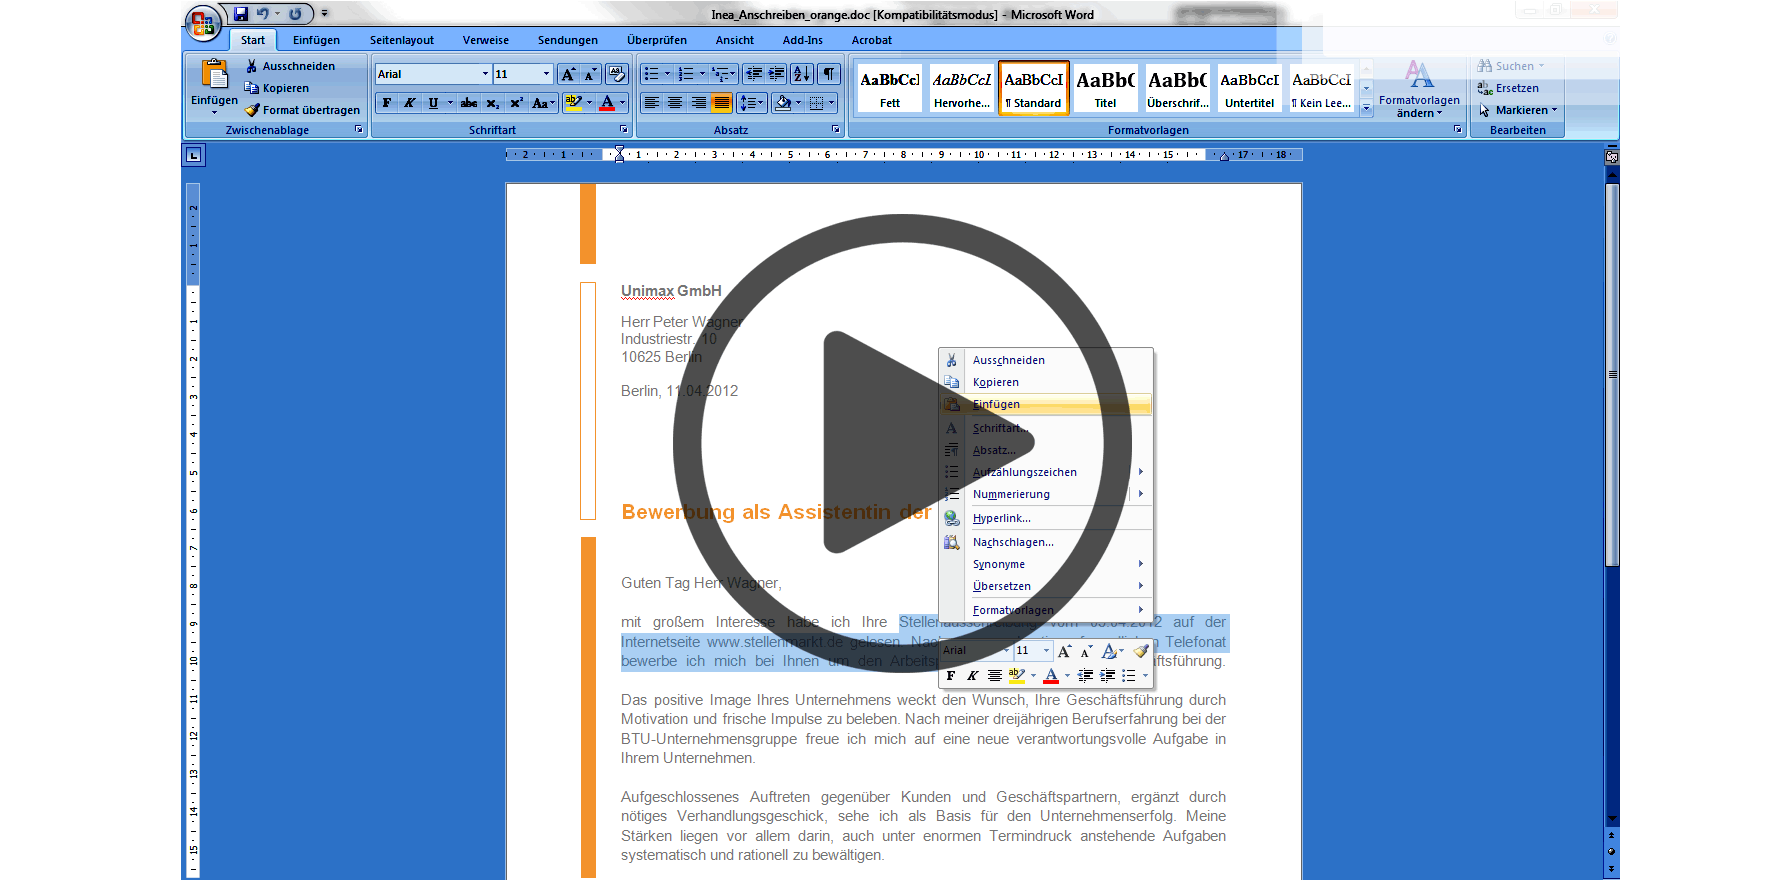Click the clear formatting eraser icon

[x=616, y=74]
